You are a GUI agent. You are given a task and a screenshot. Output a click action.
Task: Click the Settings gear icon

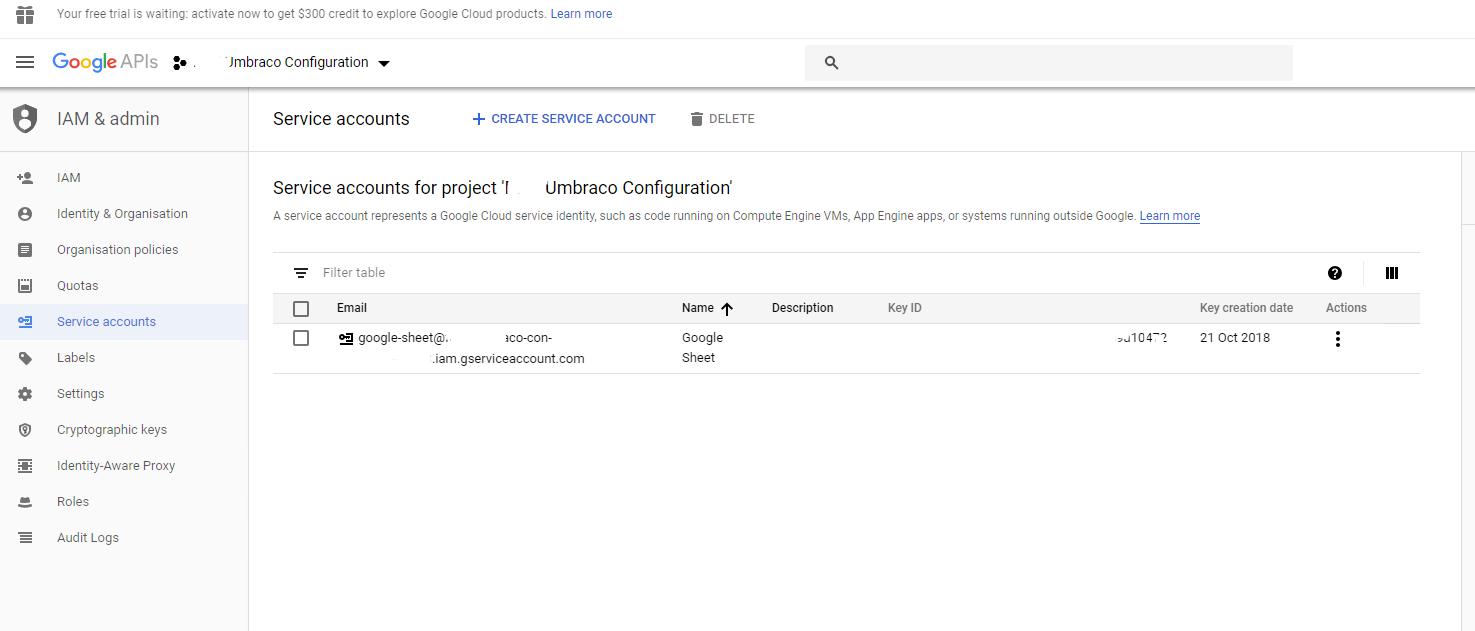point(25,394)
